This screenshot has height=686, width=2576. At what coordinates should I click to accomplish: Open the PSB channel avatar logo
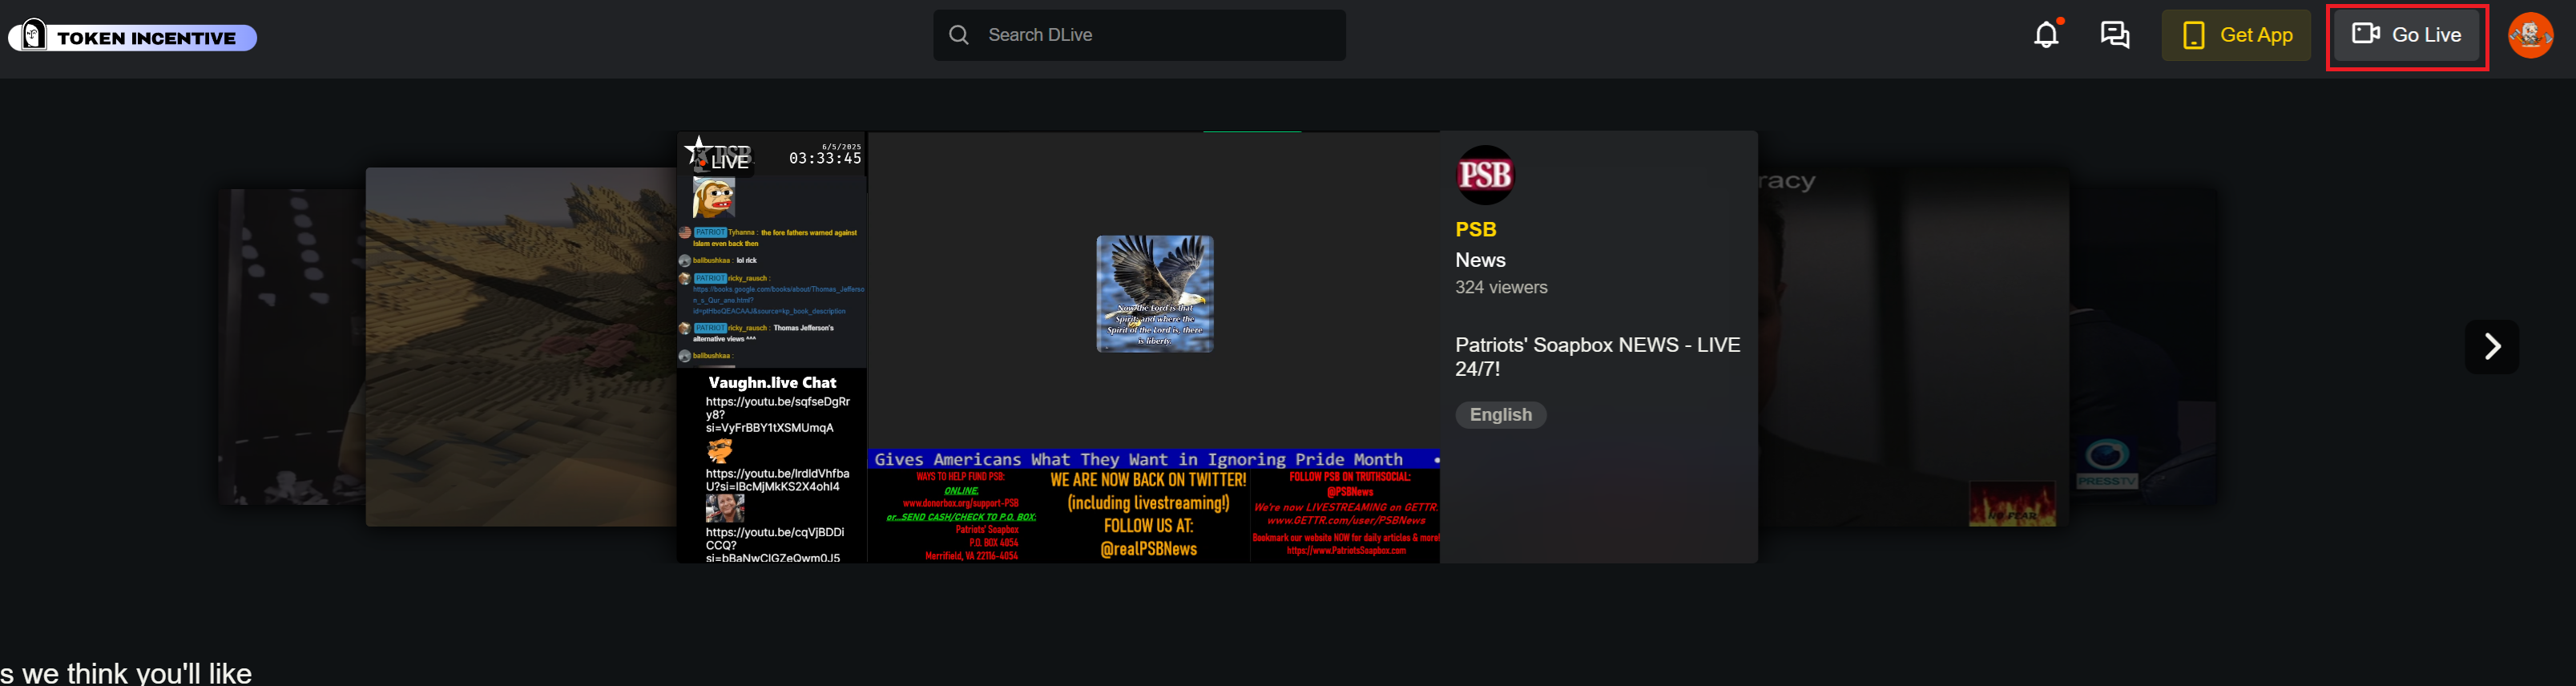point(1485,175)
